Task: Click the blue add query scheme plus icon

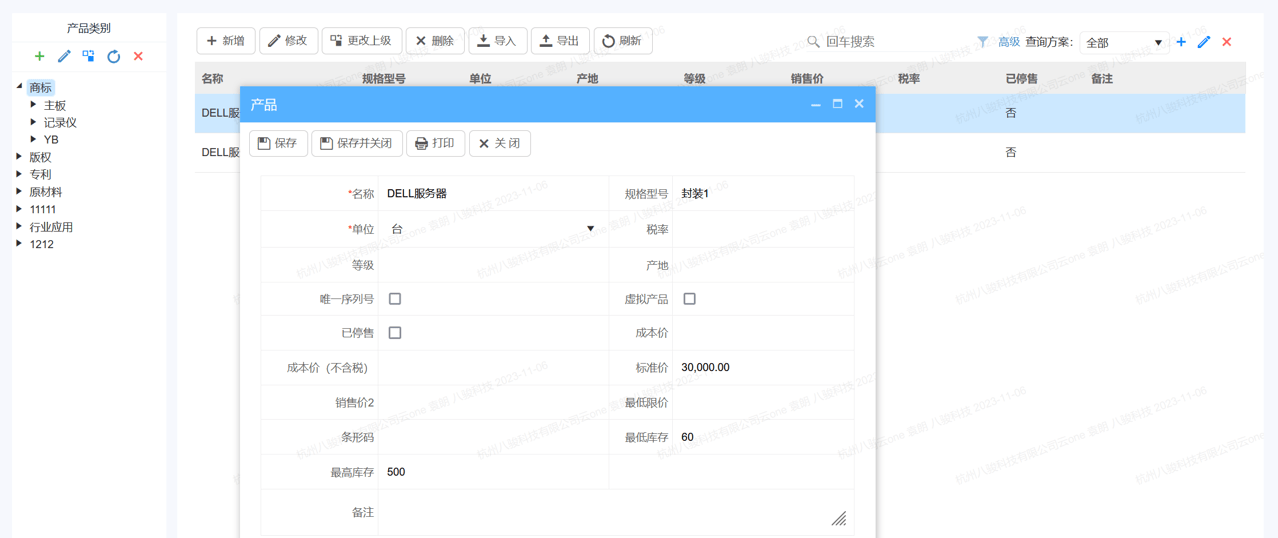Action: tap(1181, 42)
